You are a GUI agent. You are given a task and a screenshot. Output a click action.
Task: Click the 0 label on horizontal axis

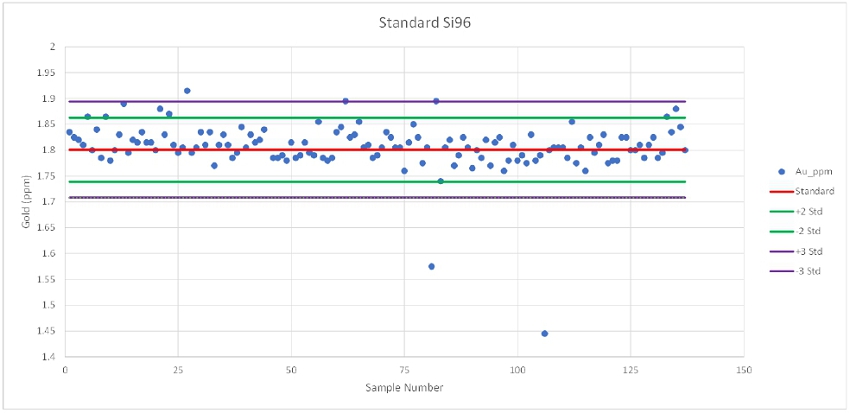pyautogui.click(x=65, y=370)
